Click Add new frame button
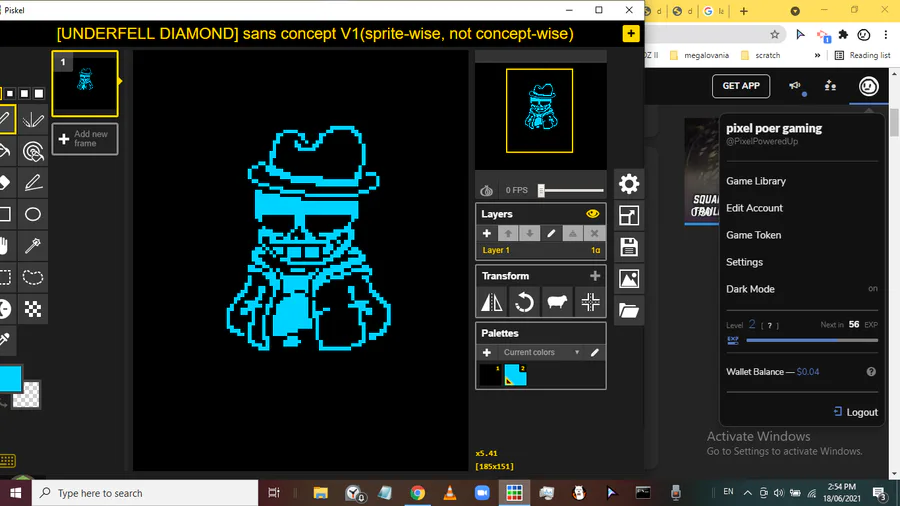Viewport: 900px width, 506px height. click(85, 139)
